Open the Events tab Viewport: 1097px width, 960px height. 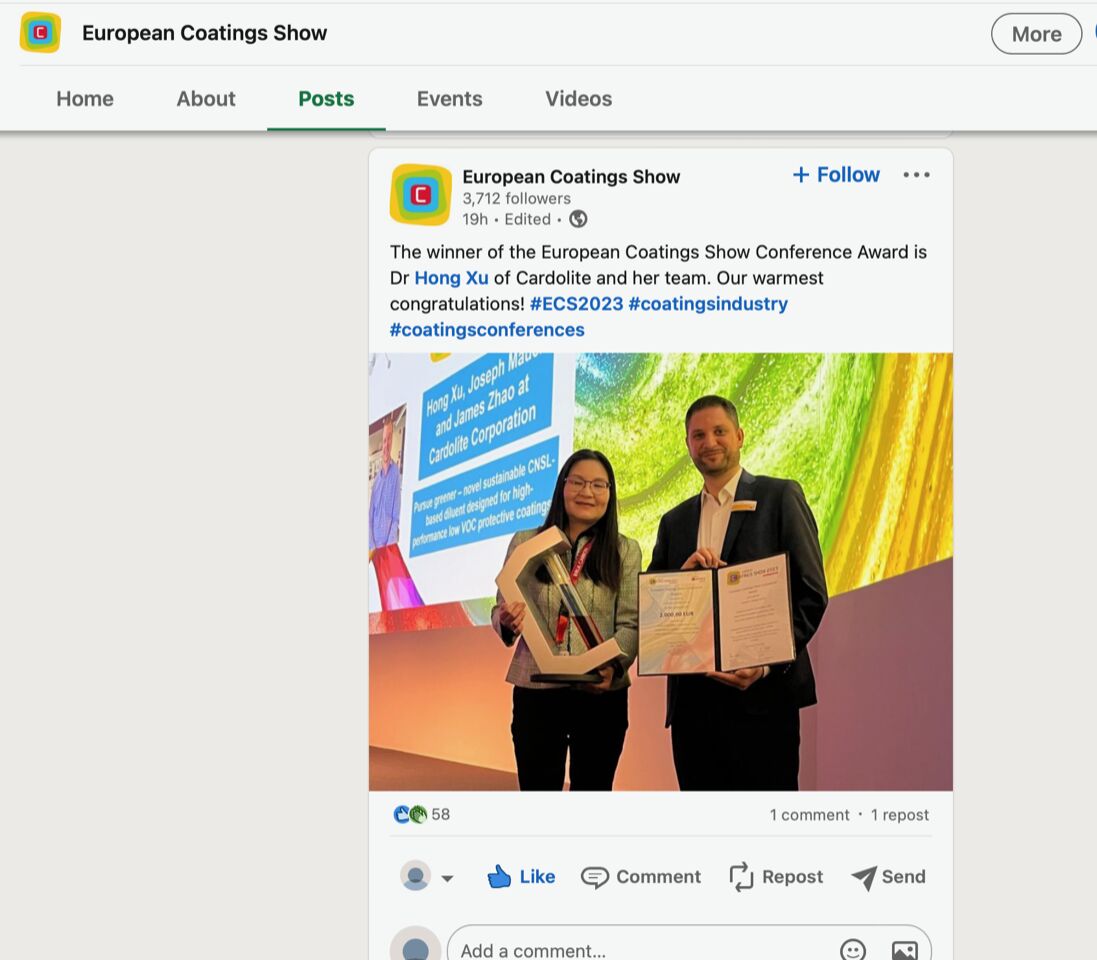coord(449,99)
